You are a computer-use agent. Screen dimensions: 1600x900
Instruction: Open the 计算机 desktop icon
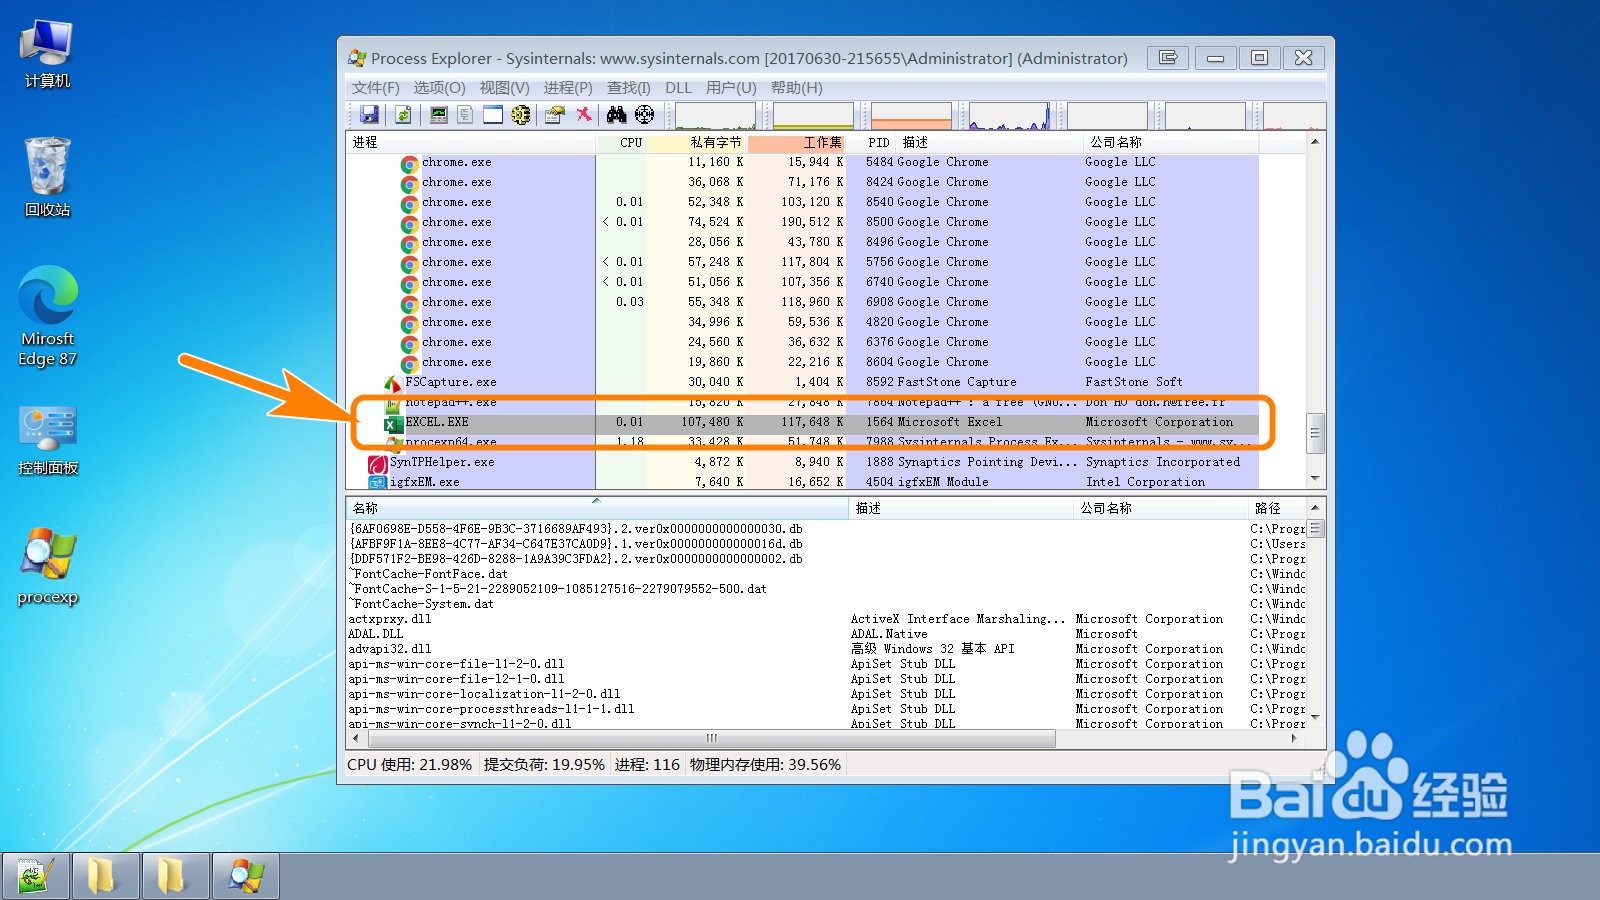point(47,53)
